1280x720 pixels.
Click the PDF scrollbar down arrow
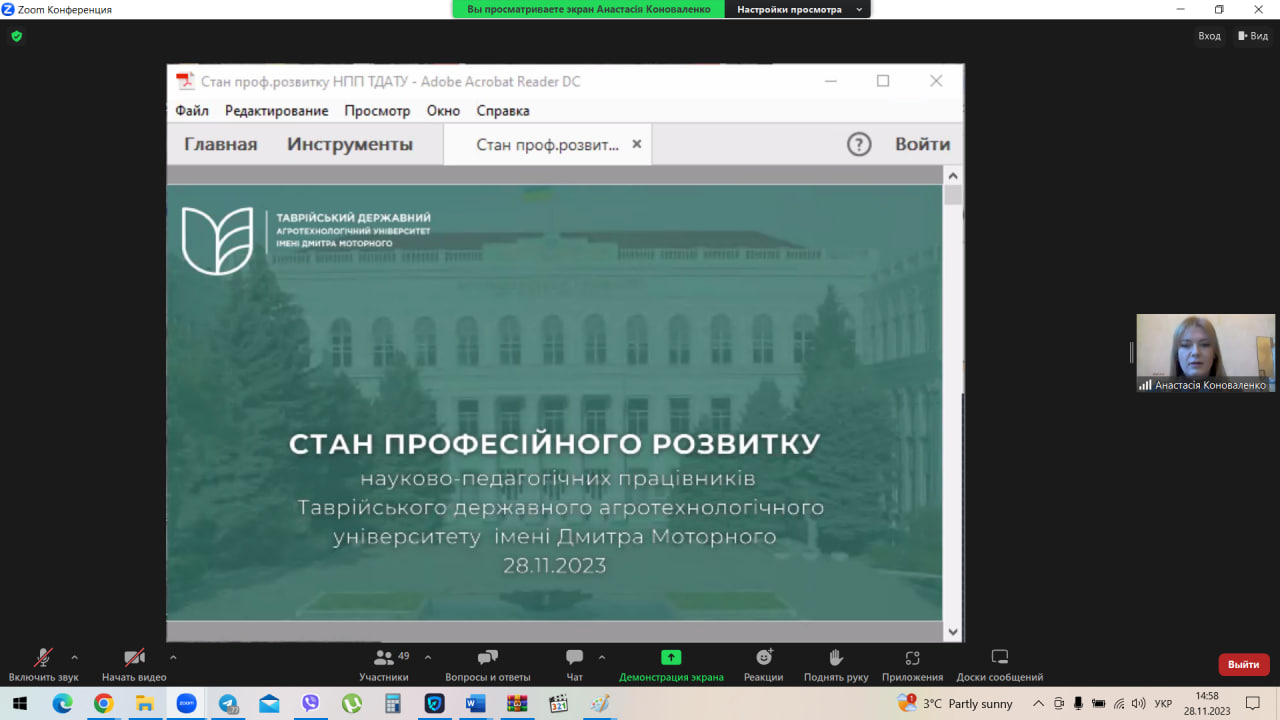pyautogui.click(x=952, y=631)
